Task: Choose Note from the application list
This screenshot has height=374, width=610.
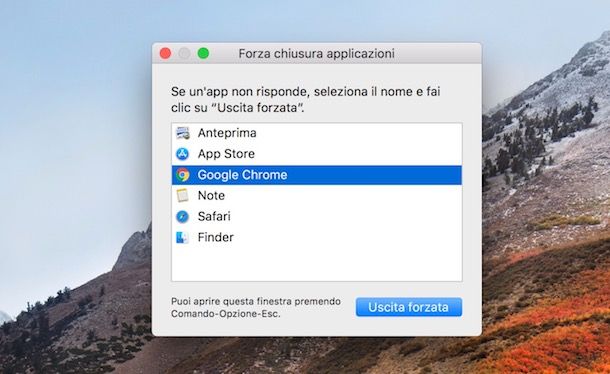Action: click(317, 195)
